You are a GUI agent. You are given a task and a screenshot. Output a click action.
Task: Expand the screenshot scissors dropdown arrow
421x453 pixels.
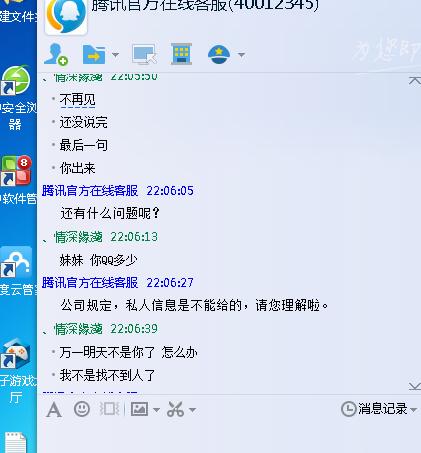coord(192,409)
